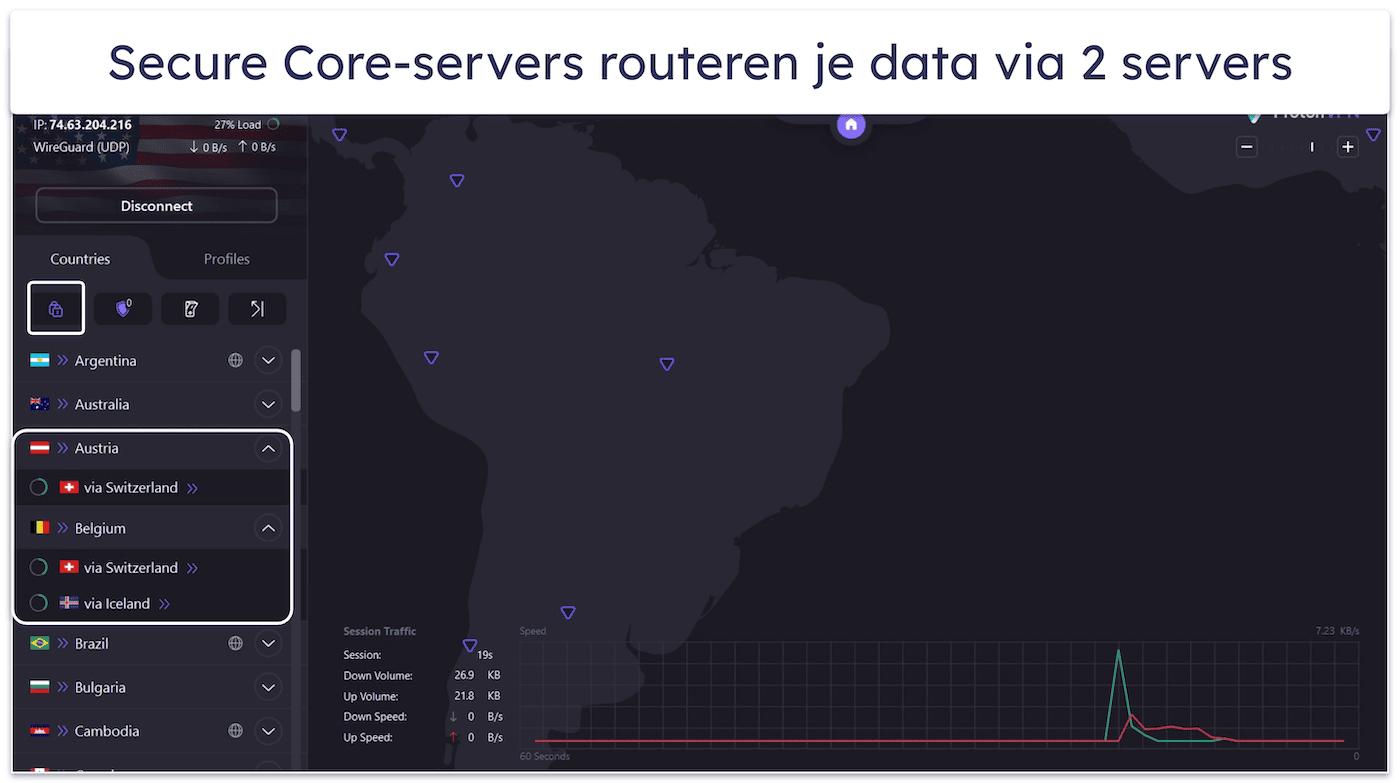The height and width of the screenshot is (783, 1400).
Task: Click the Belgium flag icon
Action: pos(40,528)
